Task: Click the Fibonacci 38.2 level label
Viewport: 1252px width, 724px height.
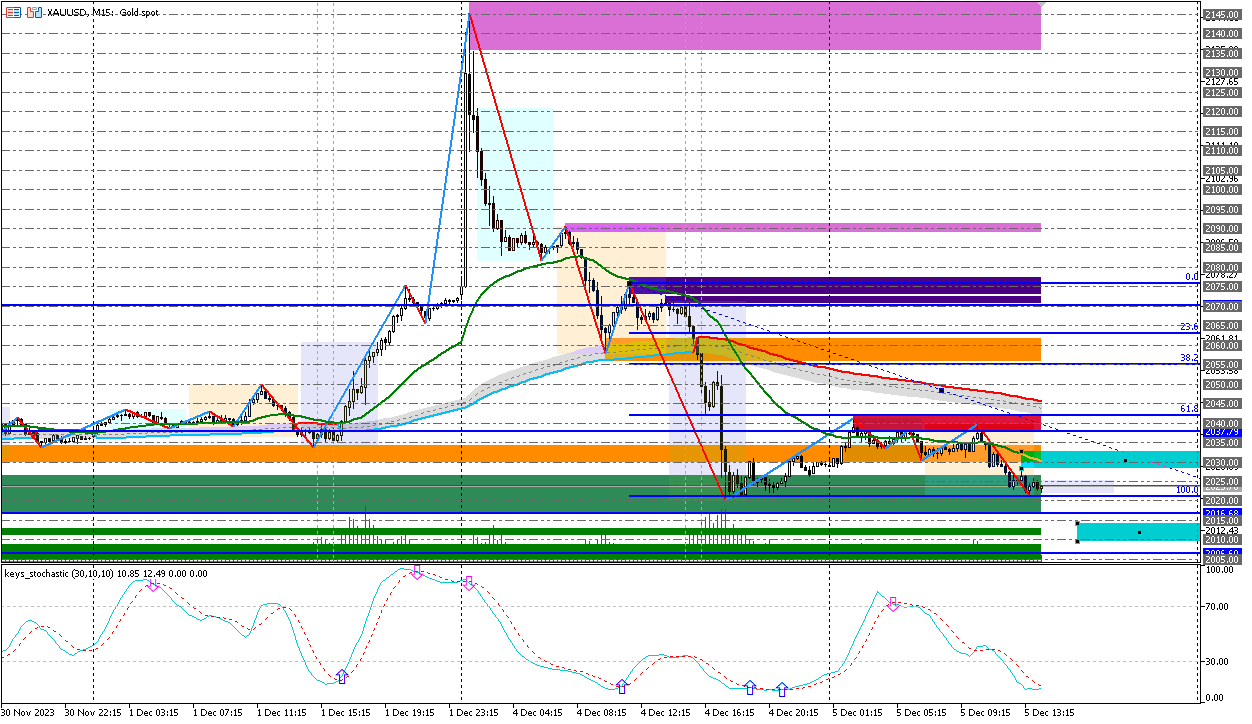Action: point(1189,358)
